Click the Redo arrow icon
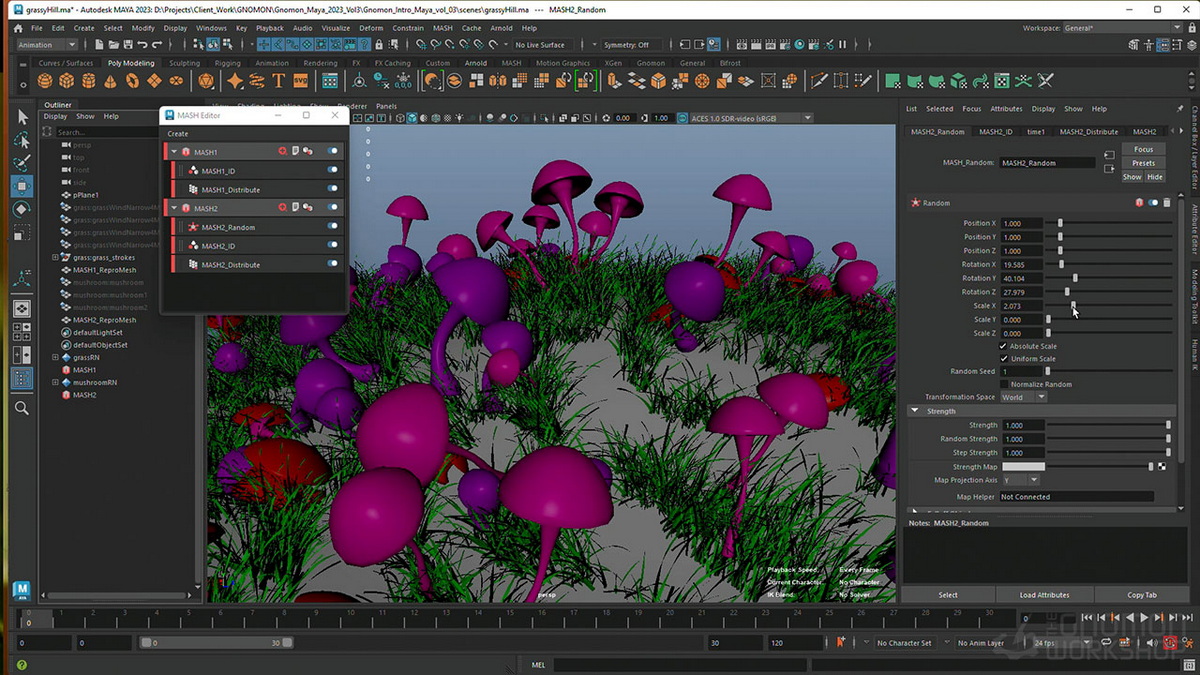Viewport: 1200px width, 675px height. [157, 45]
